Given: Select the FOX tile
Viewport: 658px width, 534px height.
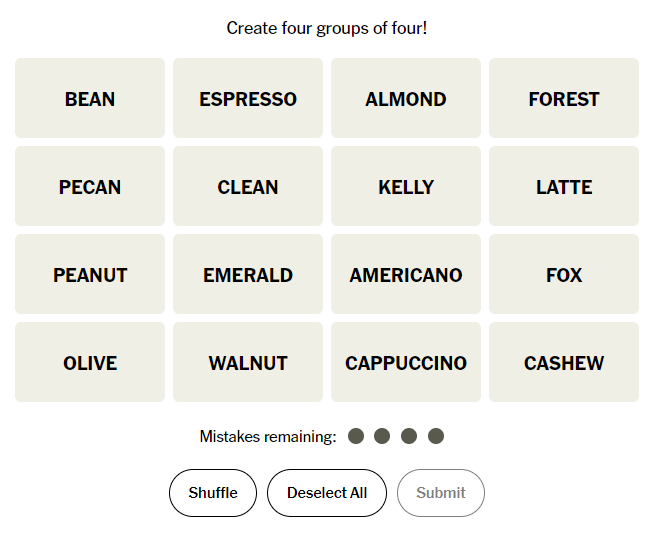Looking at the screenshot, I should coord(564,274).
